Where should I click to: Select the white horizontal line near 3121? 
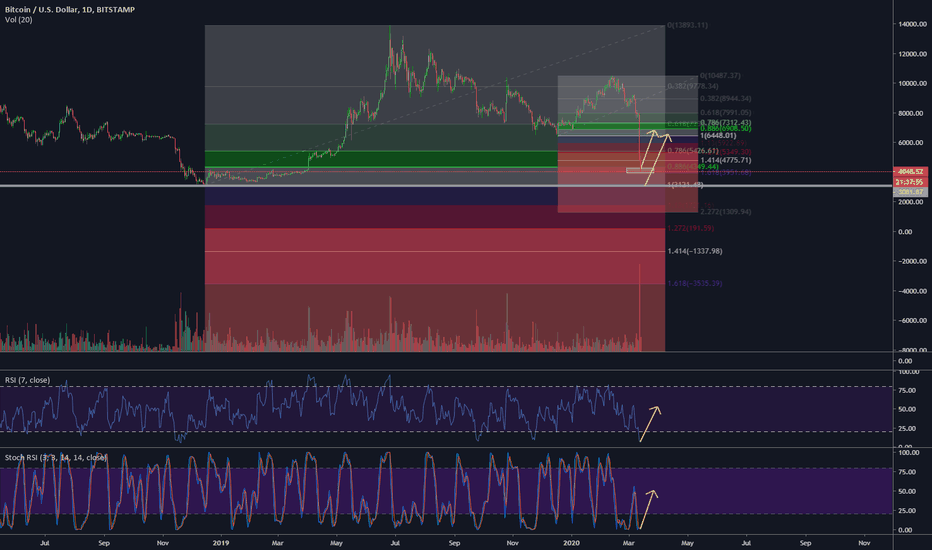tap(446, 186)
